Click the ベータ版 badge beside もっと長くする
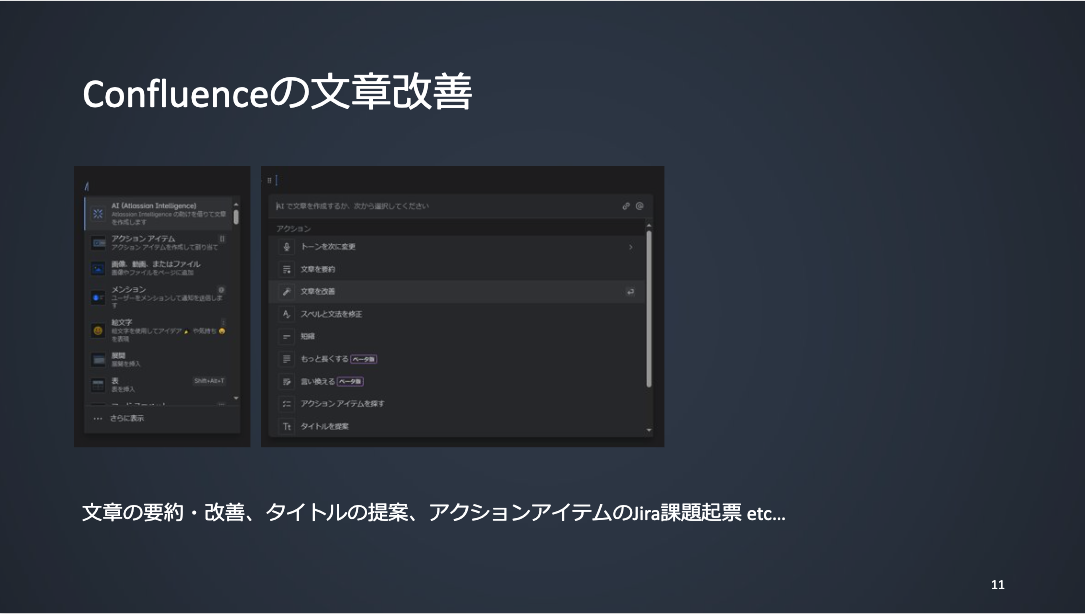The height and width of the screenshot is (614, 1085). pyautogui.click(x=363, y=359)
